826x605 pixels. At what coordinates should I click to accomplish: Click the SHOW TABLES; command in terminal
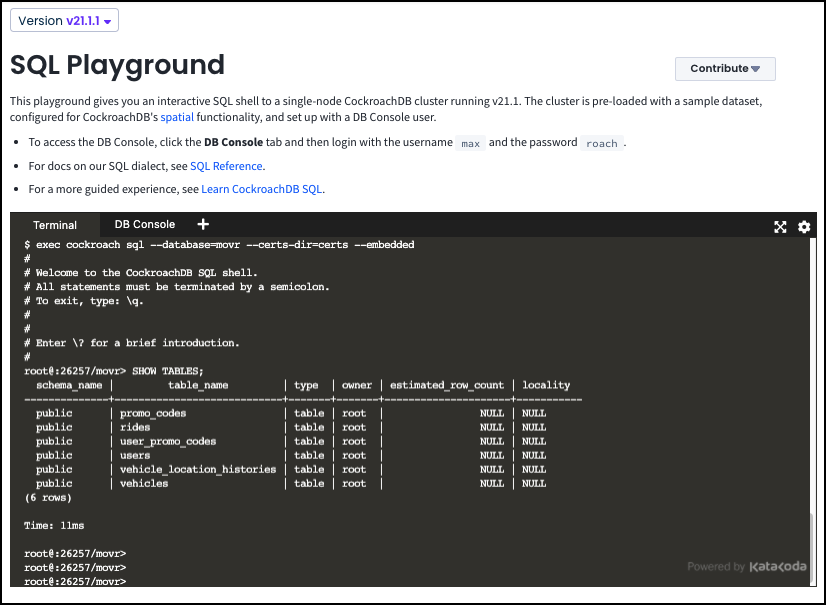tap(168, 371)
